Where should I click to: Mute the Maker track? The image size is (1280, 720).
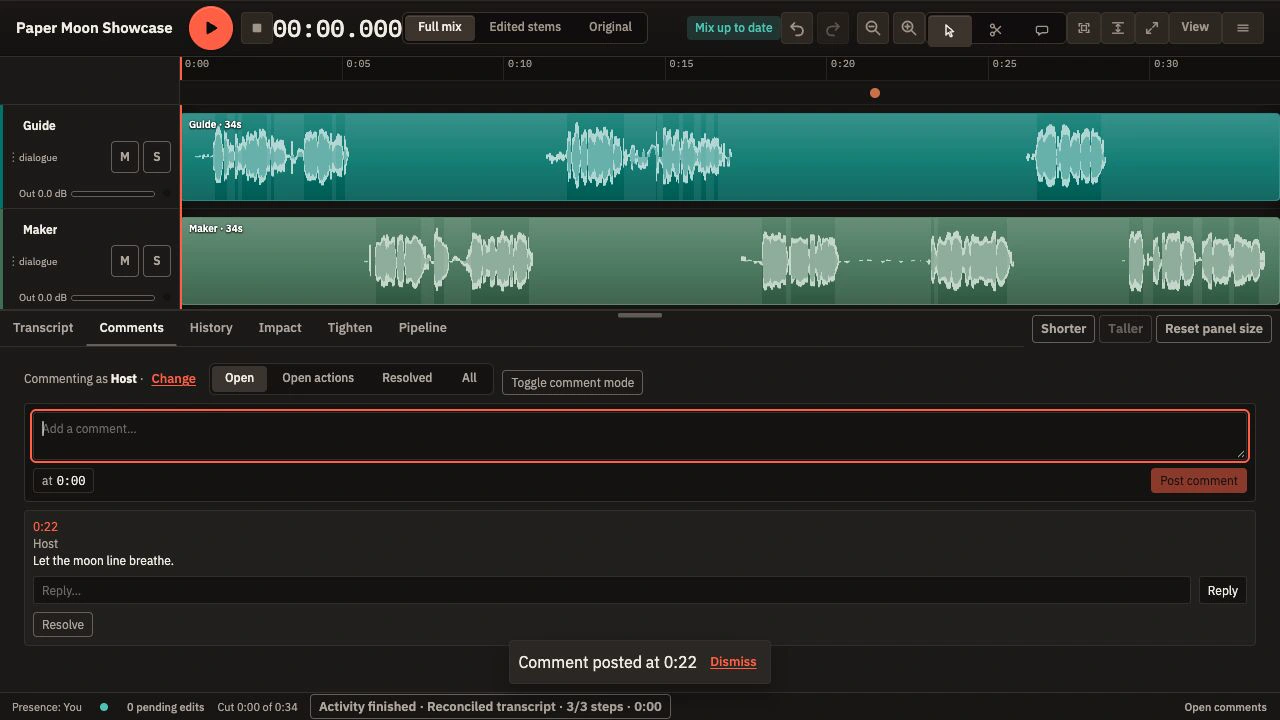click(125, 261)
